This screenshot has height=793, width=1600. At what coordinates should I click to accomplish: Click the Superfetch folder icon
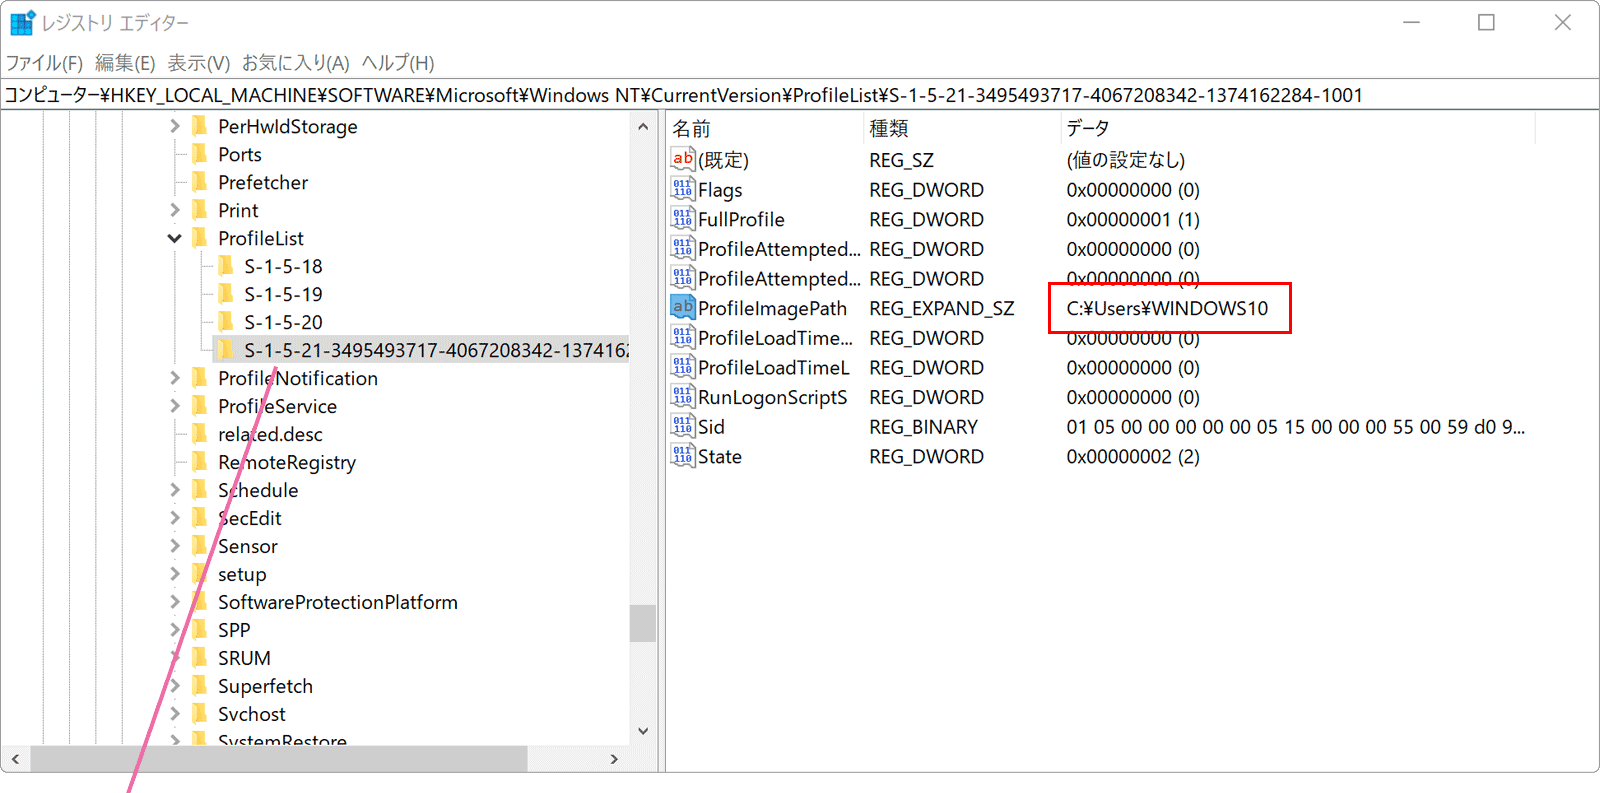click(x=199, y=686)
